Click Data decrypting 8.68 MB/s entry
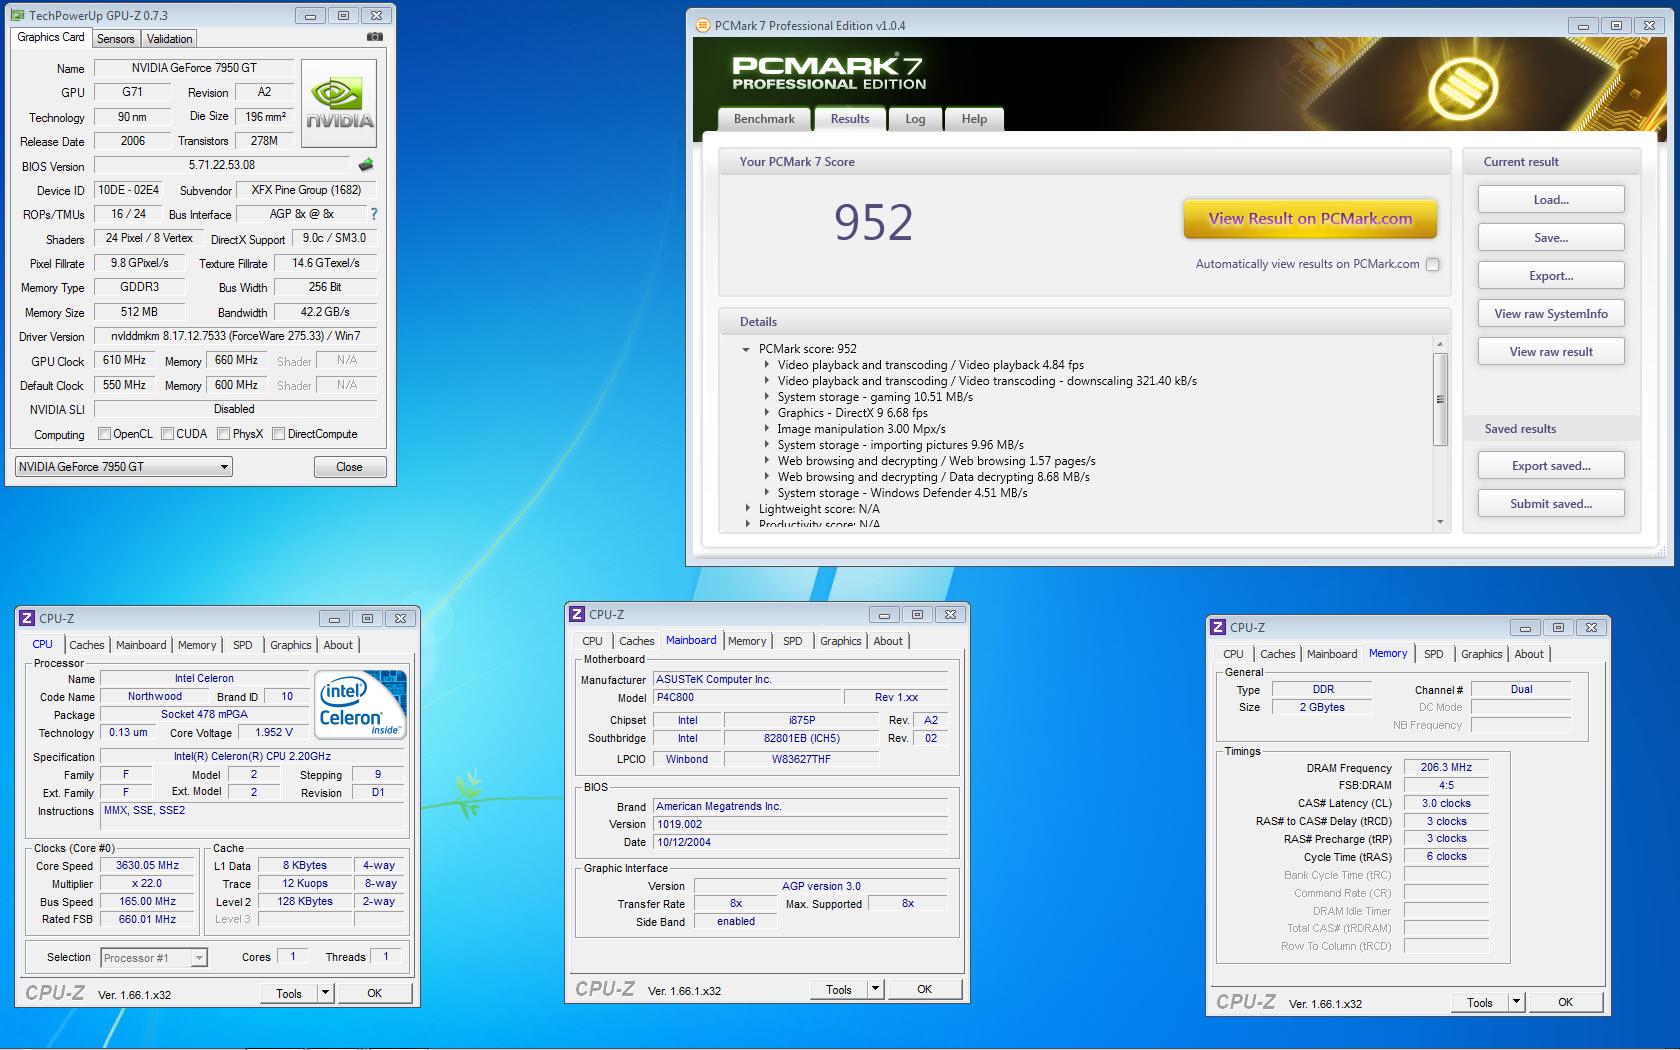 (934, 477)
